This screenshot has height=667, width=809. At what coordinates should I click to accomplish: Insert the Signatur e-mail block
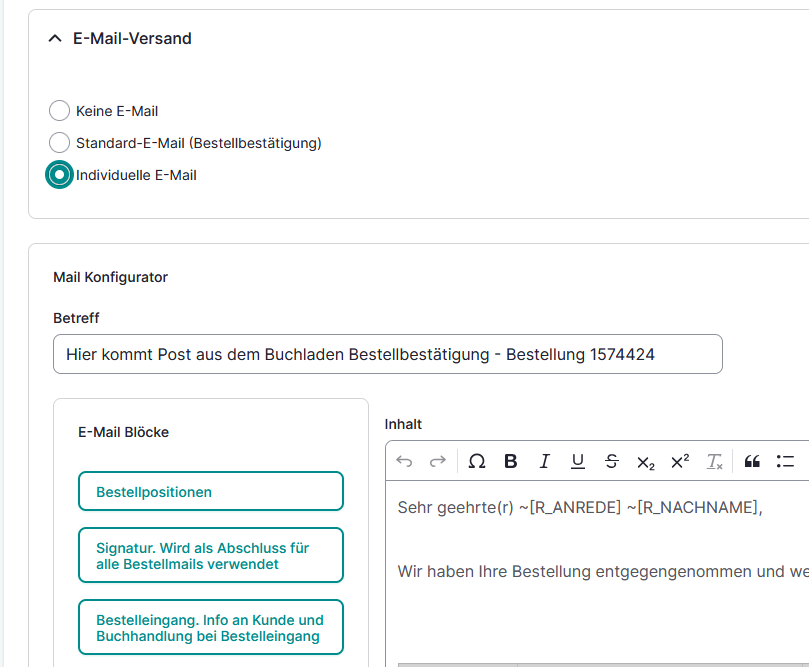pyautogui.click(x=211, y=555)
